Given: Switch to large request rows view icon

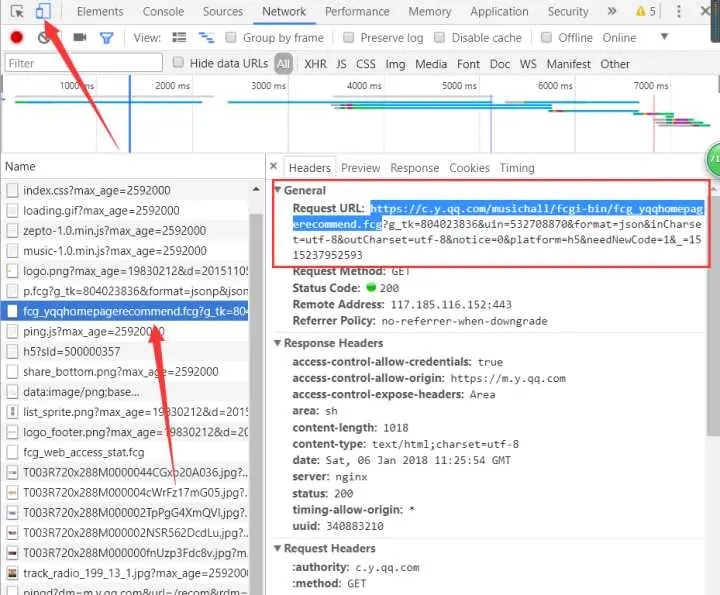Looking at the screenshot, I should tap(179, 38).
